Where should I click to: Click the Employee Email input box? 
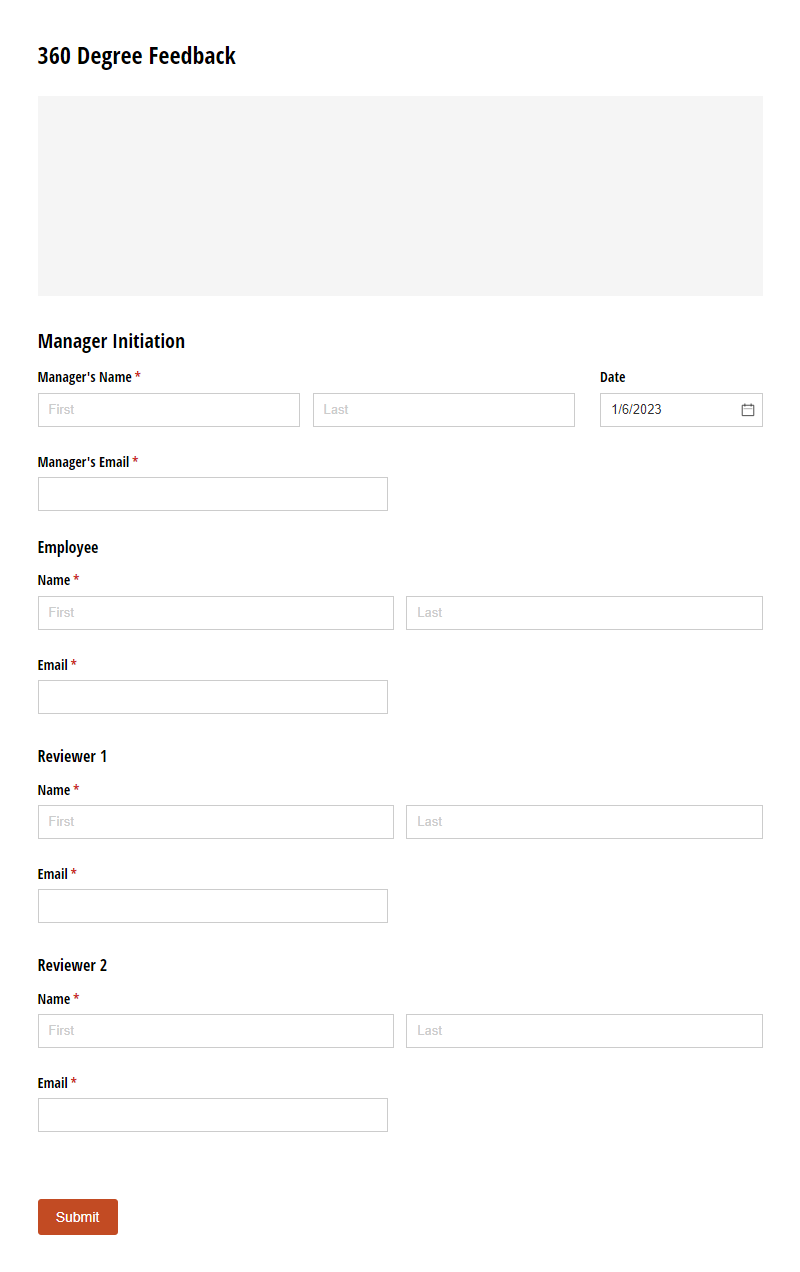pyautogui.click(x=212, y=696)
